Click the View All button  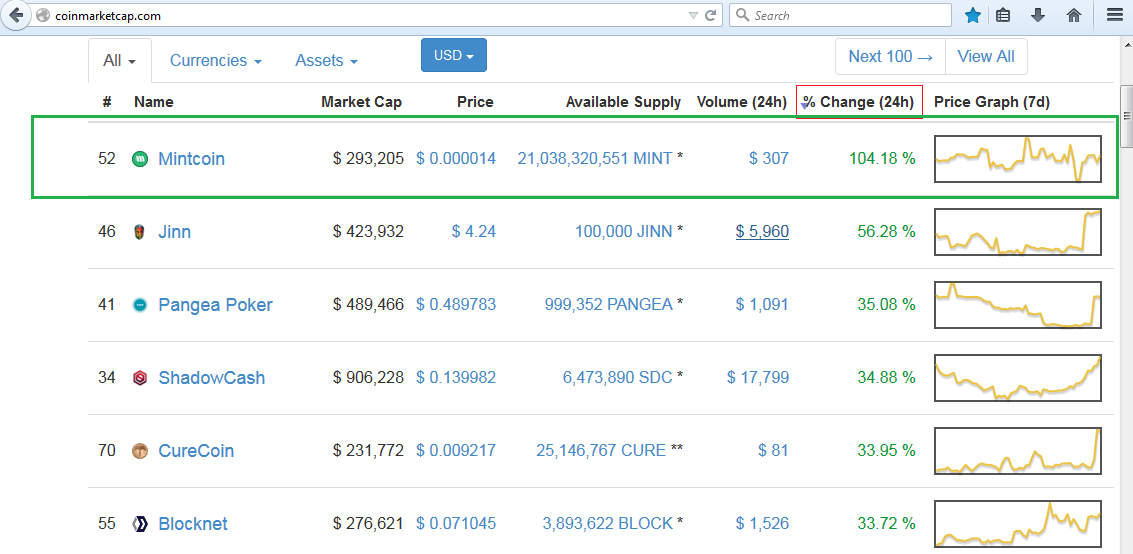tap(986, 56)
